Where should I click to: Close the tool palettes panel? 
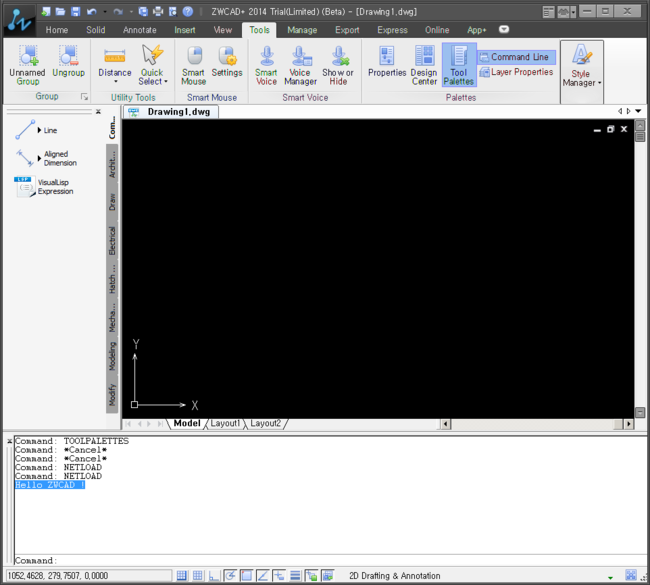(98, 112)
